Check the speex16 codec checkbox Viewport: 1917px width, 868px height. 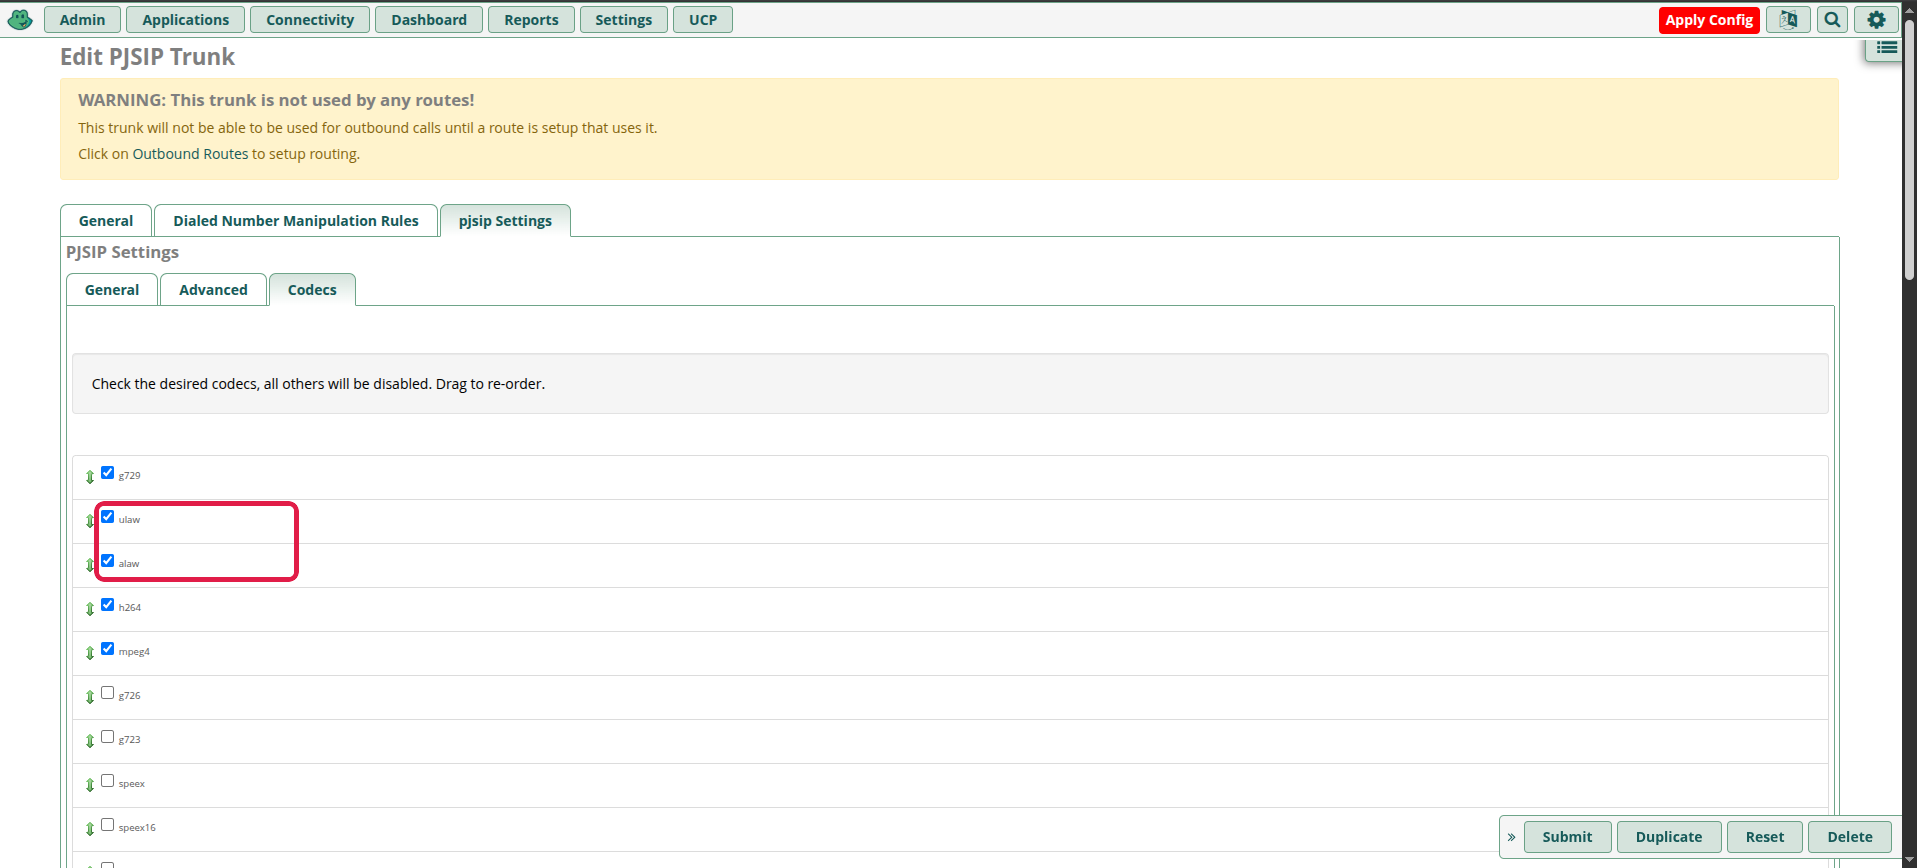pyautogui.click(x=108, y=825)
